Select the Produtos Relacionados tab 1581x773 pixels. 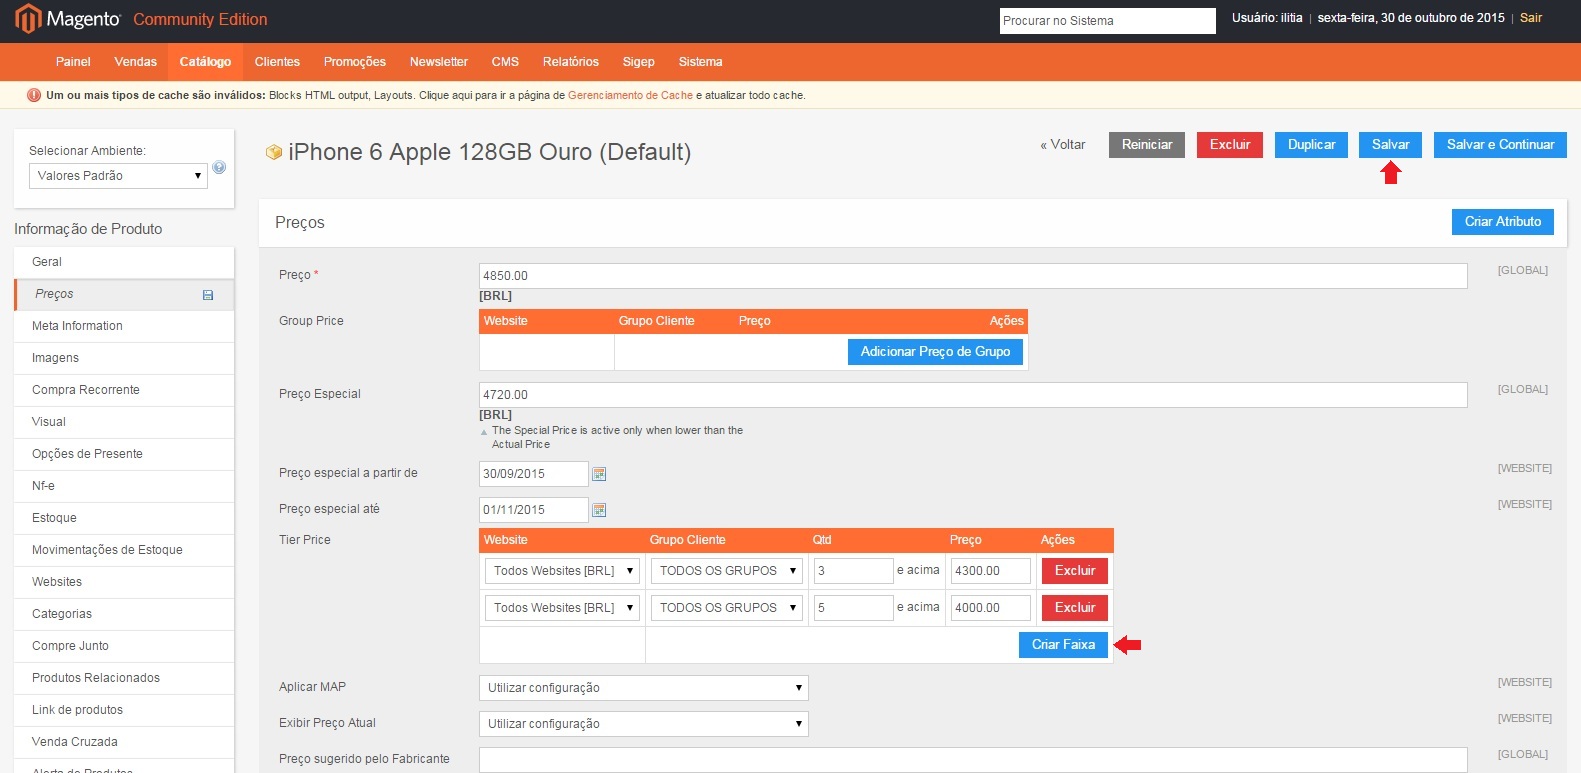click(x=124, y=678)
